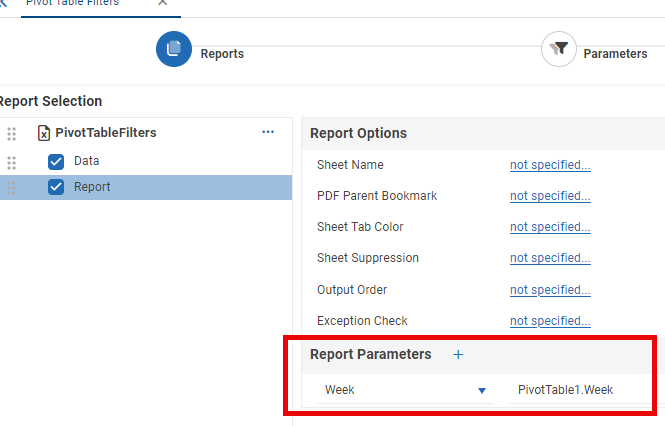Click the Parameters filter funnel icon
This screenshot has width=665, height=426.
[559, 49]
